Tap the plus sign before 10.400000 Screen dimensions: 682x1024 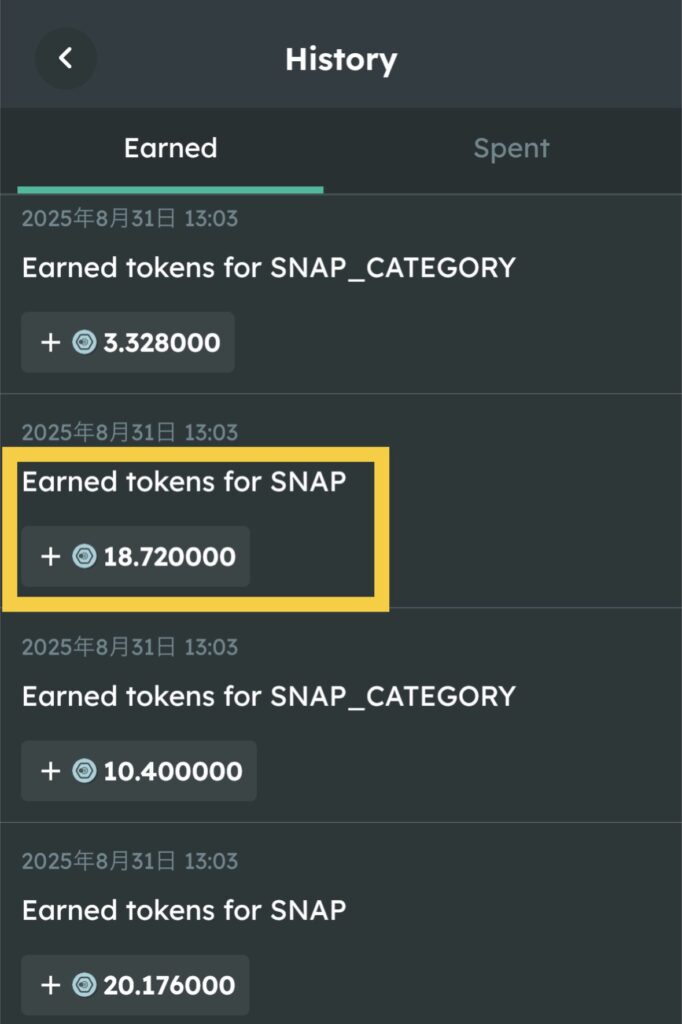50,771
